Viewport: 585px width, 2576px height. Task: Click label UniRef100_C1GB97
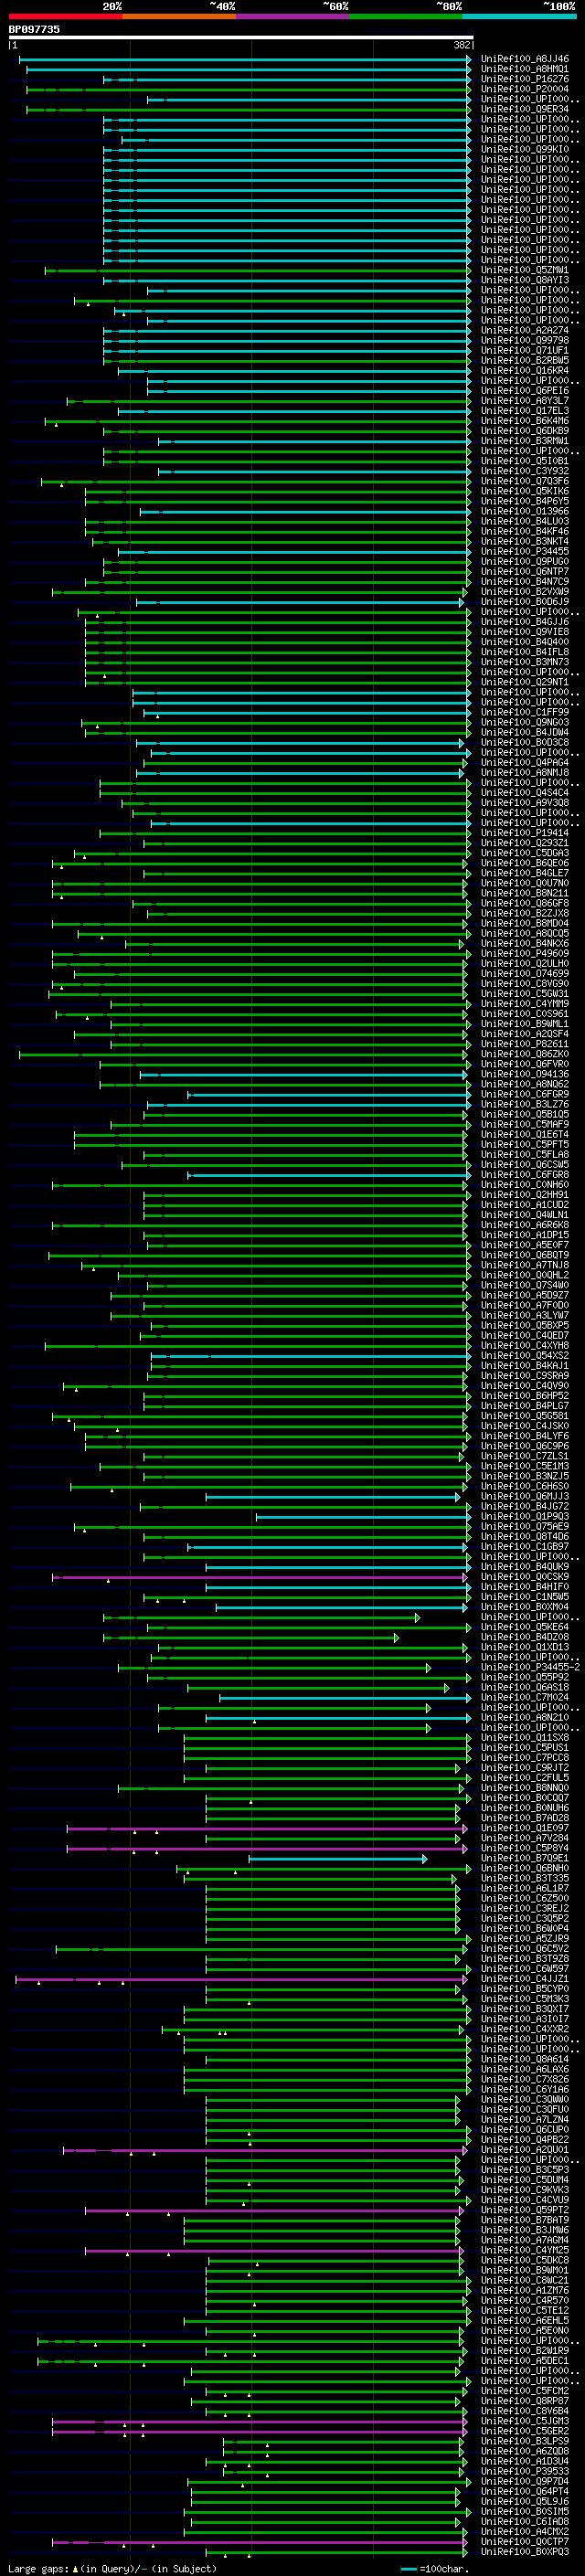click(525, 1547)
